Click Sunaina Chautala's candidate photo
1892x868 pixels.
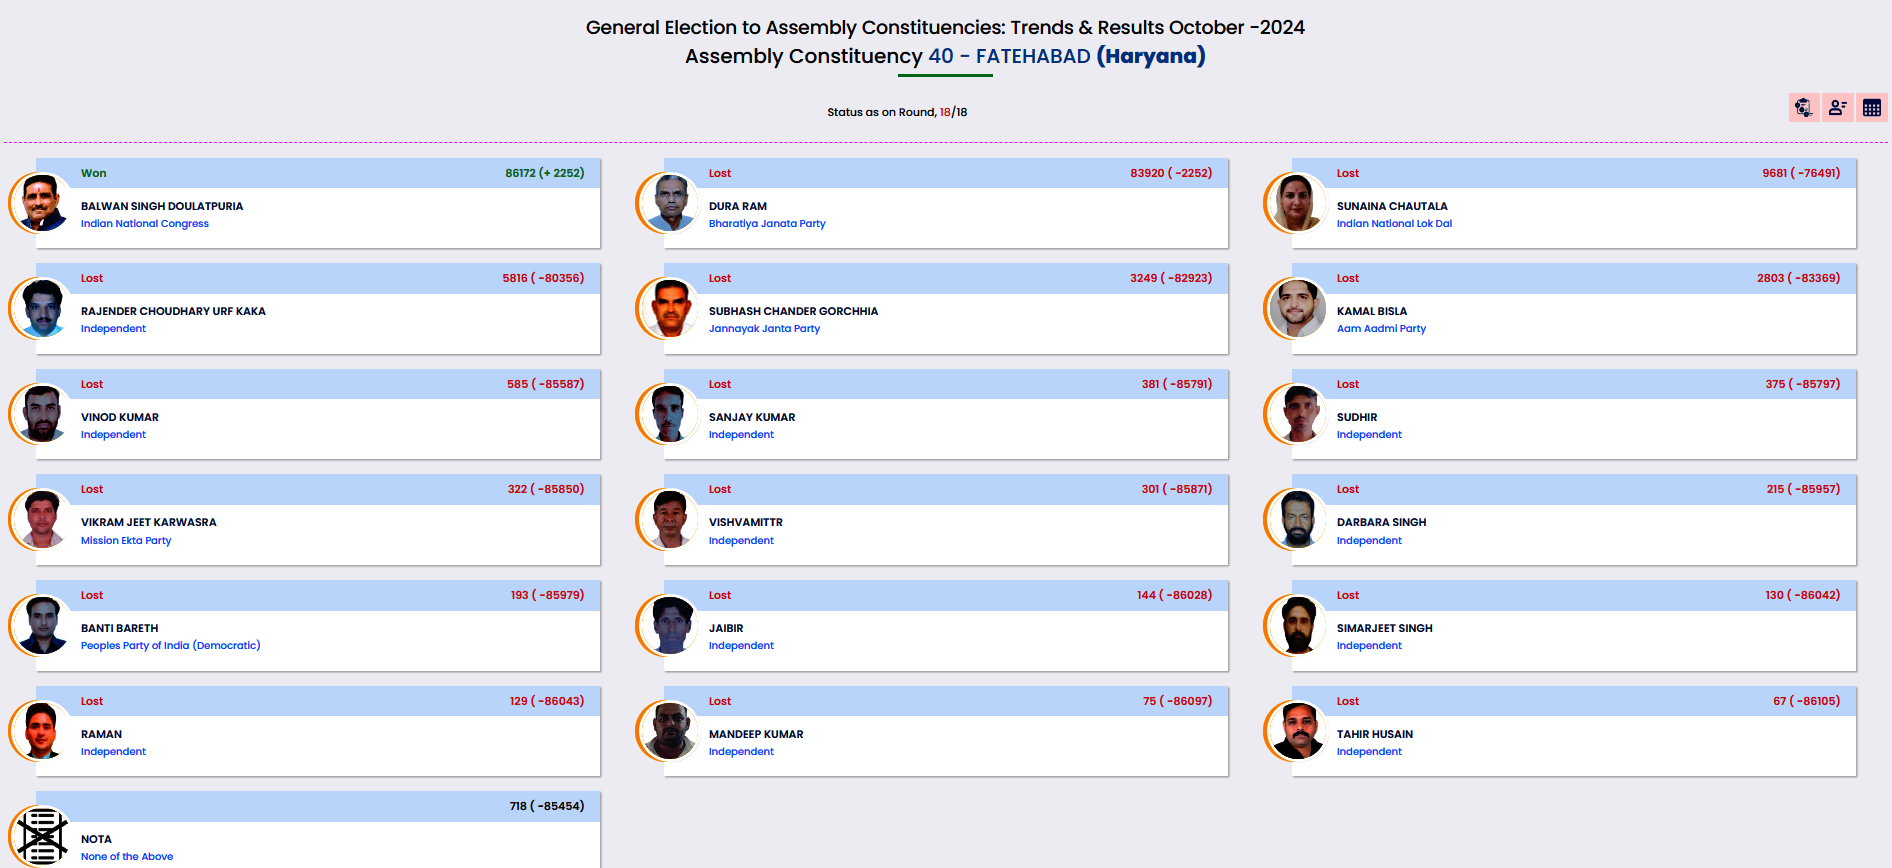pyautogui.click(x=1298, y=202)
